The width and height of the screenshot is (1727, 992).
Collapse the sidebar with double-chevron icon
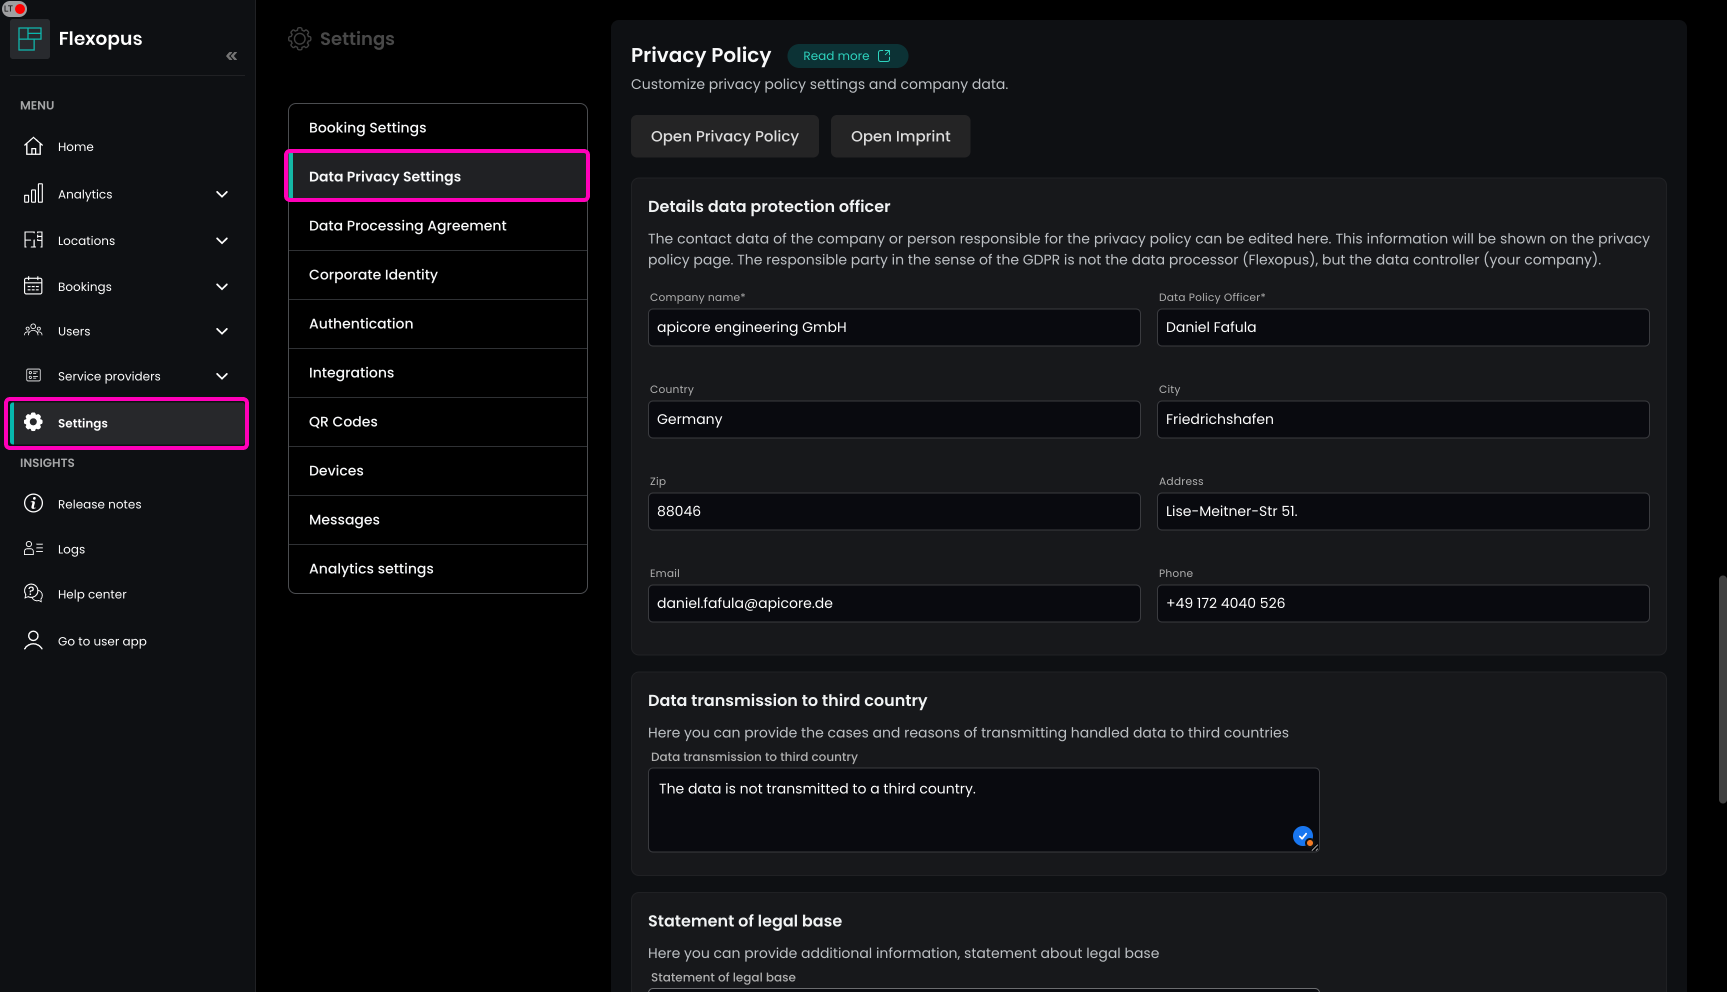pyautogui.click(x=231, y=56)
